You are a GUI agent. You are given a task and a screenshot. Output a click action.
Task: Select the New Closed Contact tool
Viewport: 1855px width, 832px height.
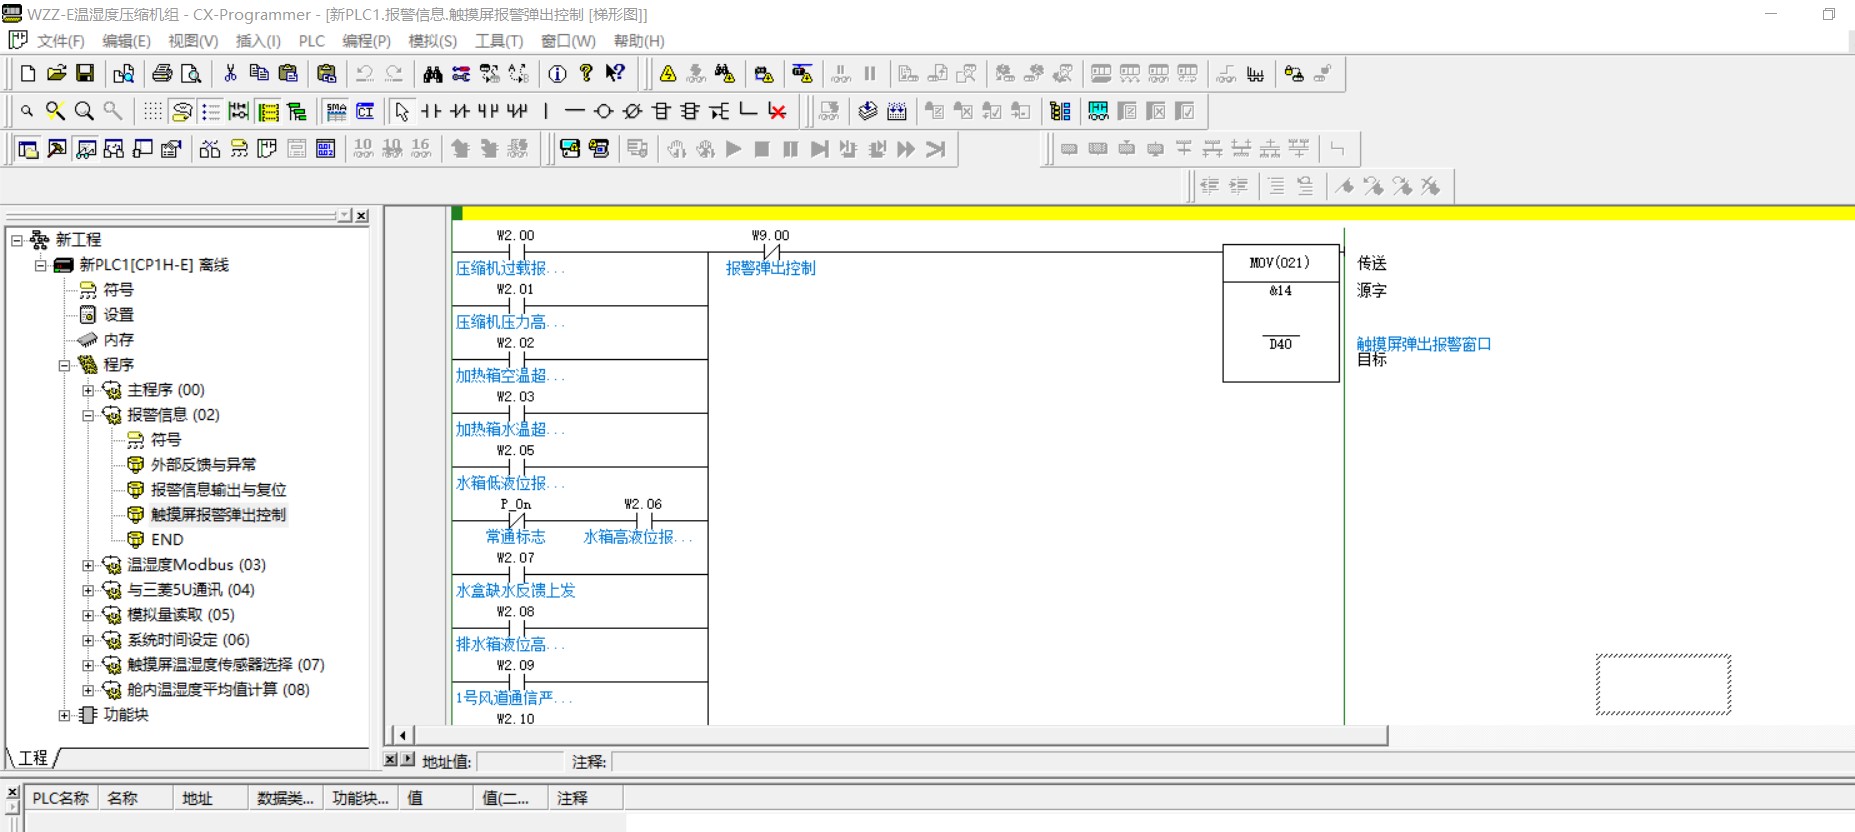click(460, 111)
